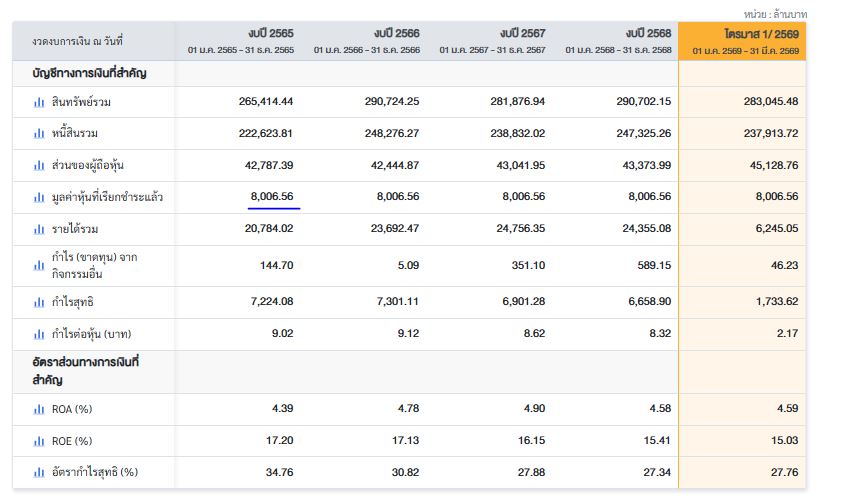
Task: Click total liabilities value 248,276.27
Action: [x=392, y=133]
